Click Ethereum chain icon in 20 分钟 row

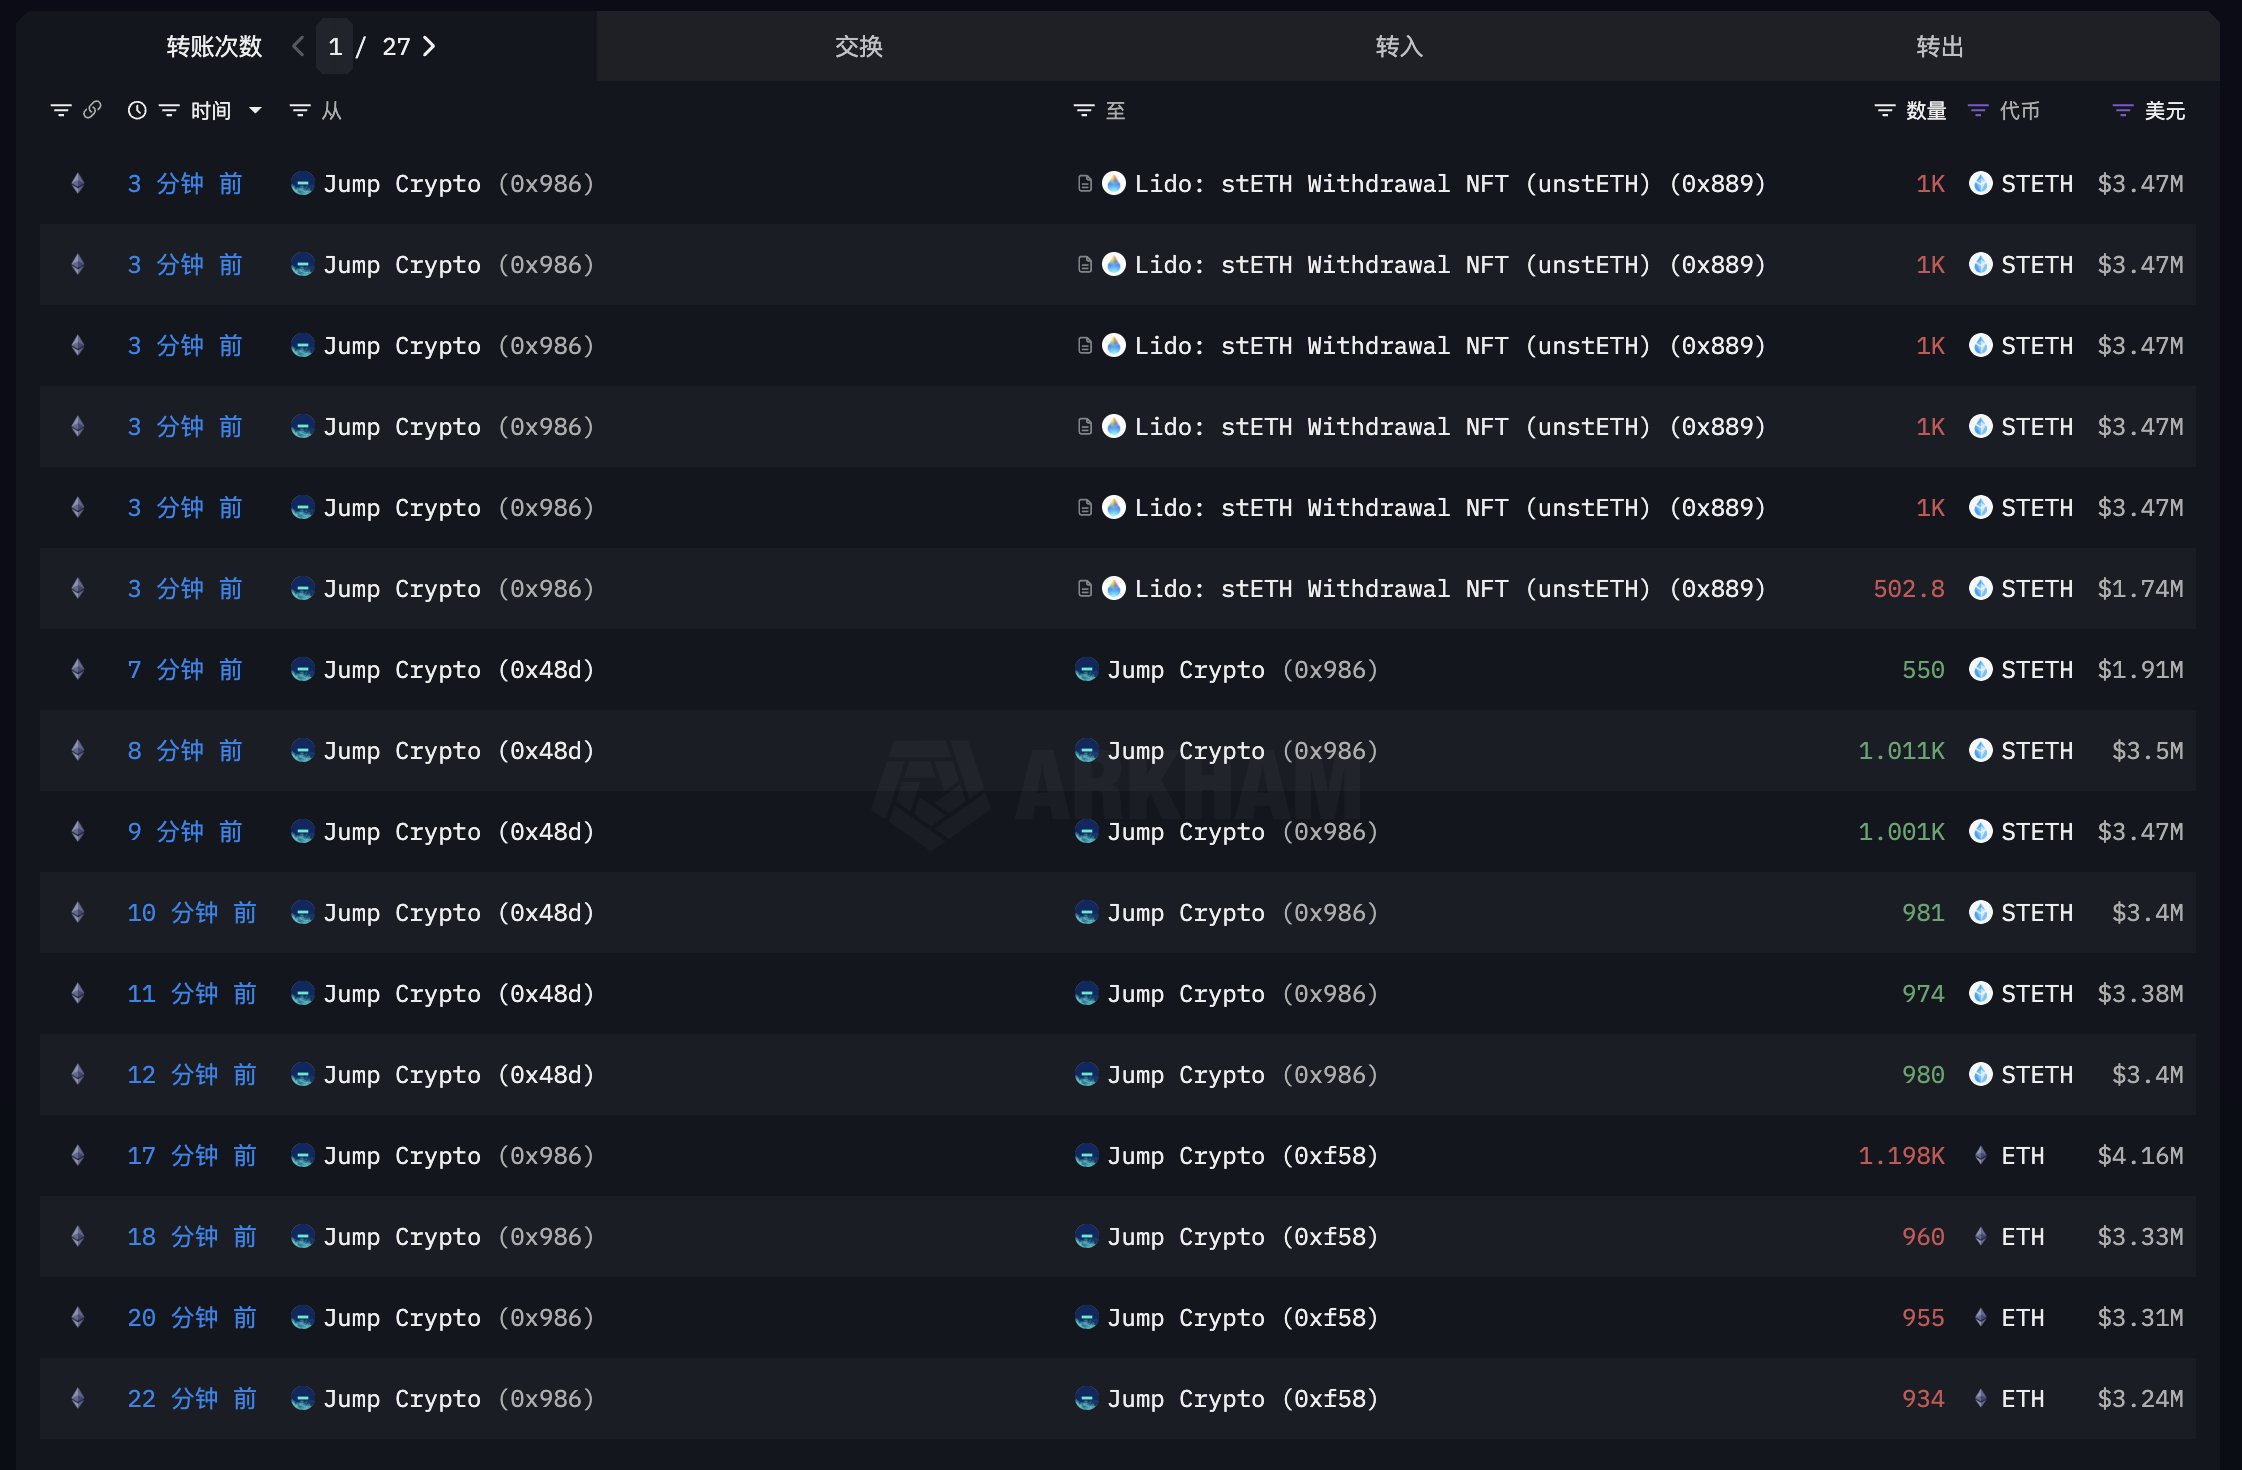coord(78,1317)
